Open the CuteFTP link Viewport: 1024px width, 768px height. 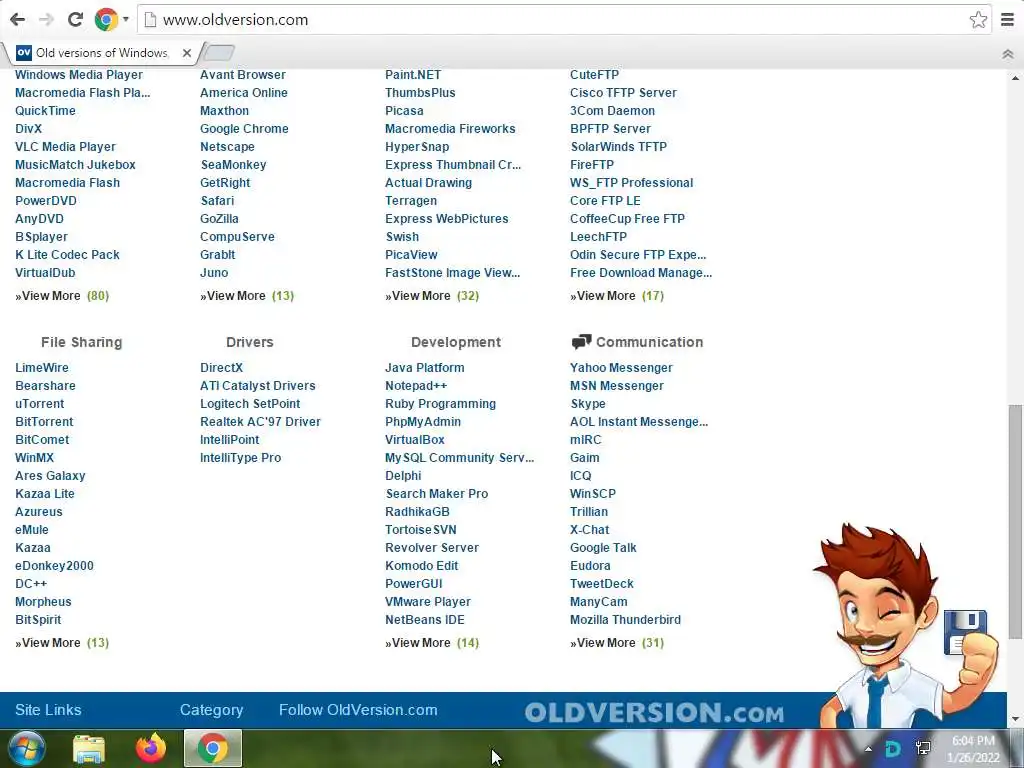[594, 74]
